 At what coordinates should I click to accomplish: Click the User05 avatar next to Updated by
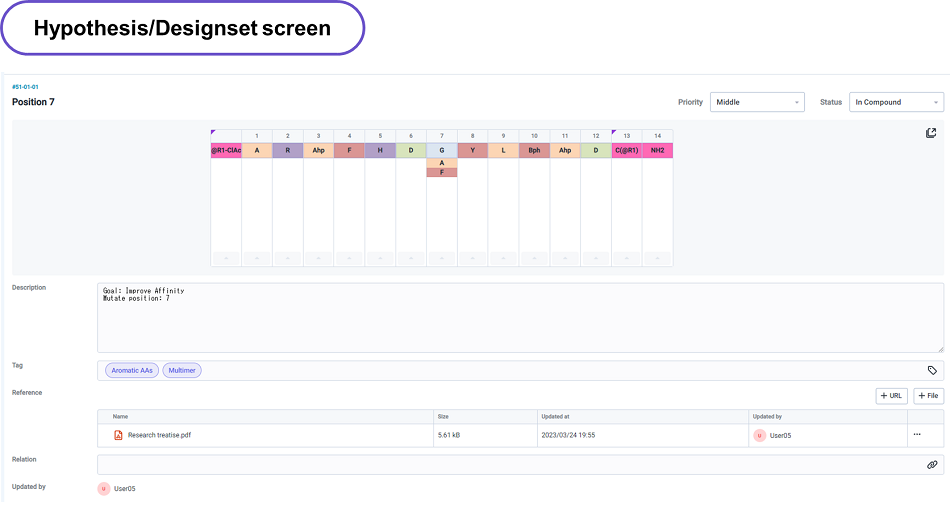click(x=103, y=488)
